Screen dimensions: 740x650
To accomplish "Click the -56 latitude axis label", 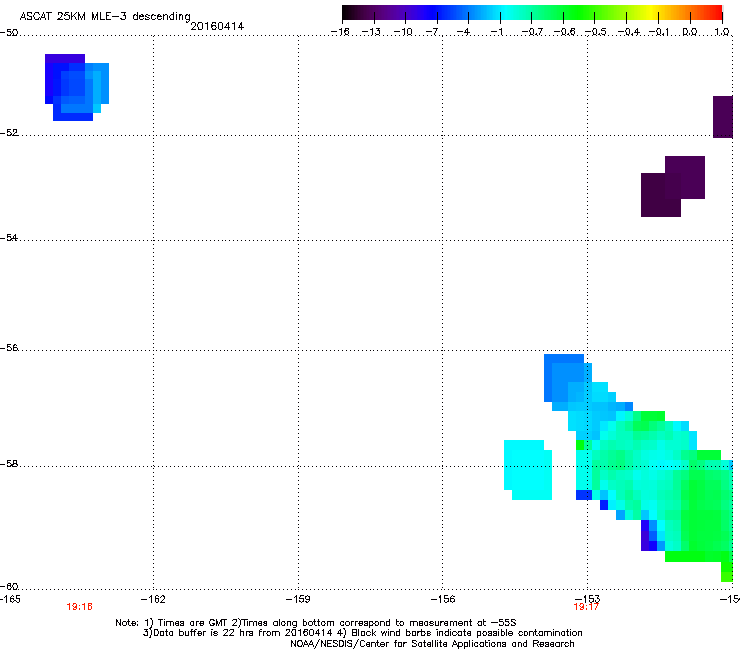I will pyautogui.click(x=9, y=348).
